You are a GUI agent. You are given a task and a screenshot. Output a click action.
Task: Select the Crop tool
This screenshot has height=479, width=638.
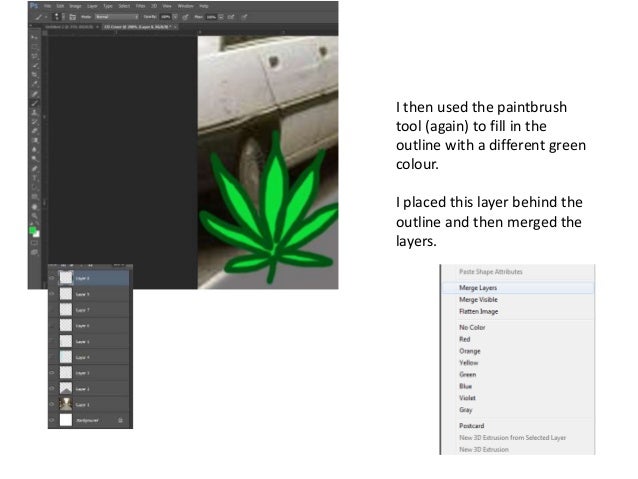coord(35,74)
